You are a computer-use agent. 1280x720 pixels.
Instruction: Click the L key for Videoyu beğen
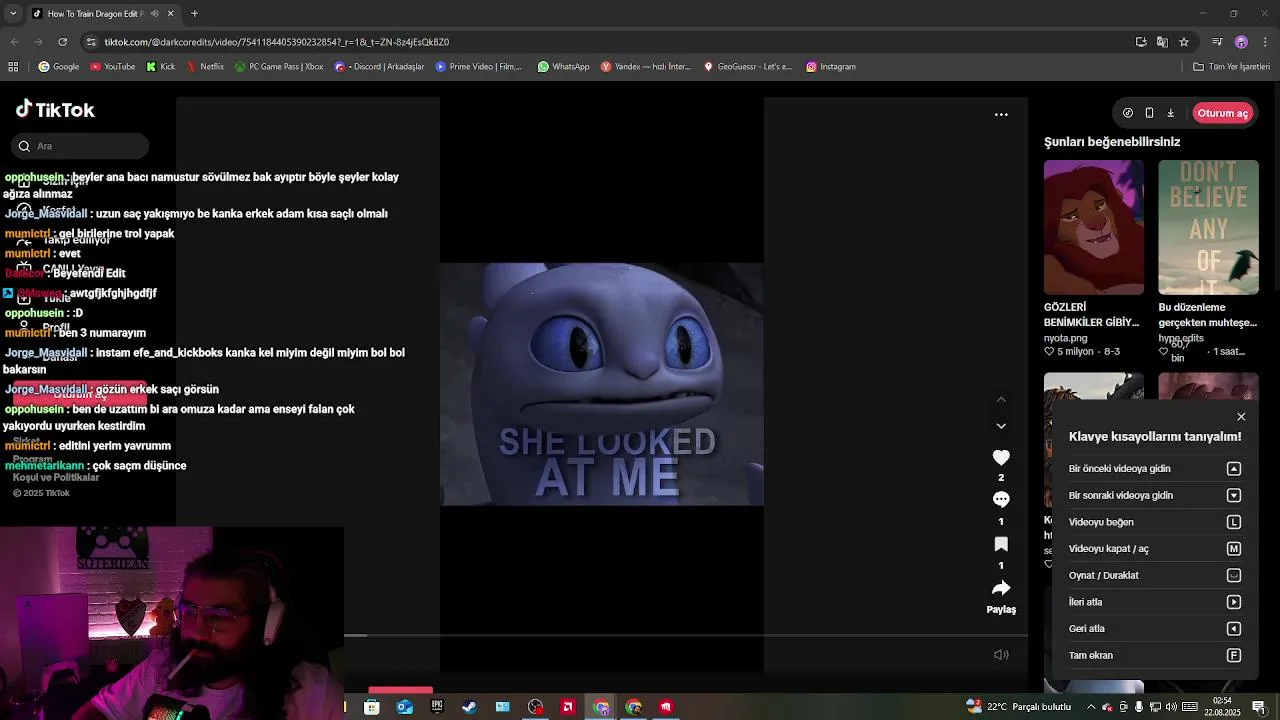1234,522
